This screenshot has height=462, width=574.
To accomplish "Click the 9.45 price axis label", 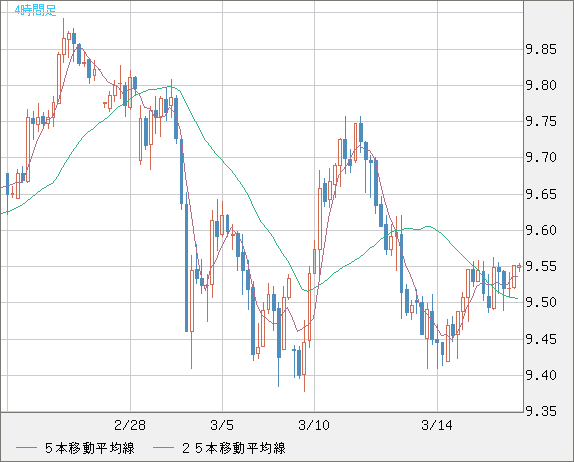I will pyautogui.click(x=541, y=339).
